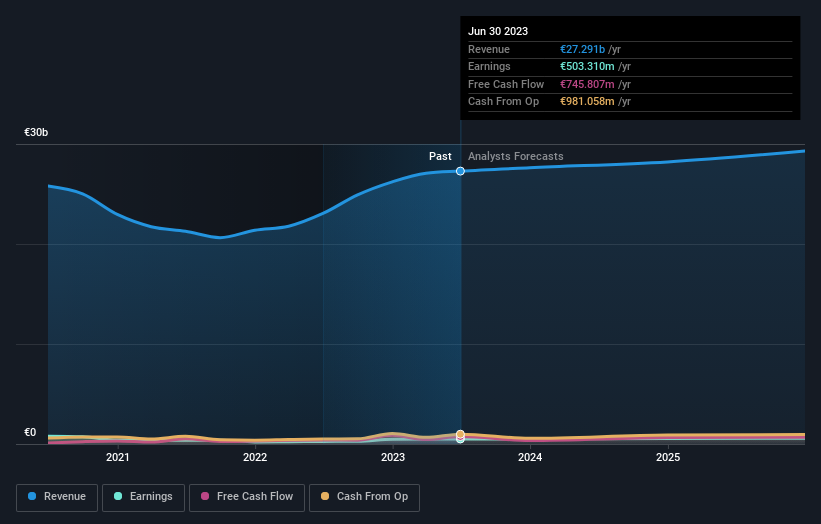Click the 2023 x-axis label

(x=393, y=458)
